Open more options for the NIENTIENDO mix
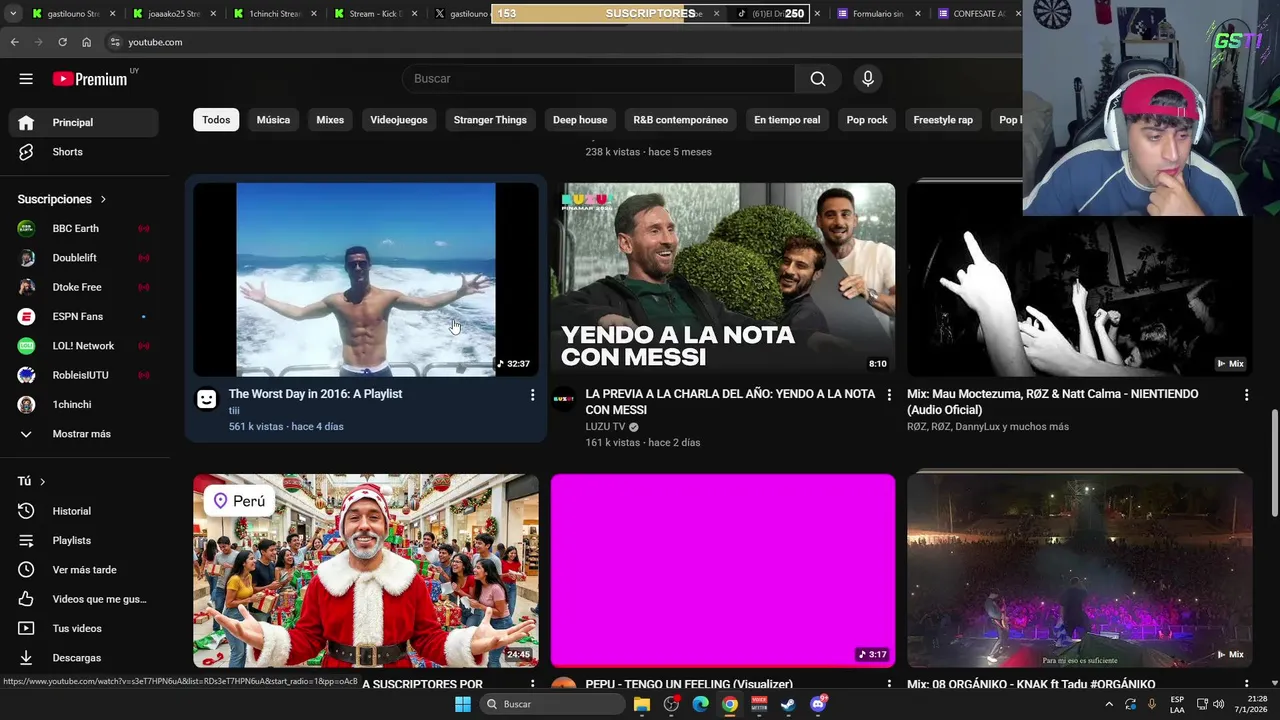This screenshot has width=1280, height=720. pos(1246,395)
